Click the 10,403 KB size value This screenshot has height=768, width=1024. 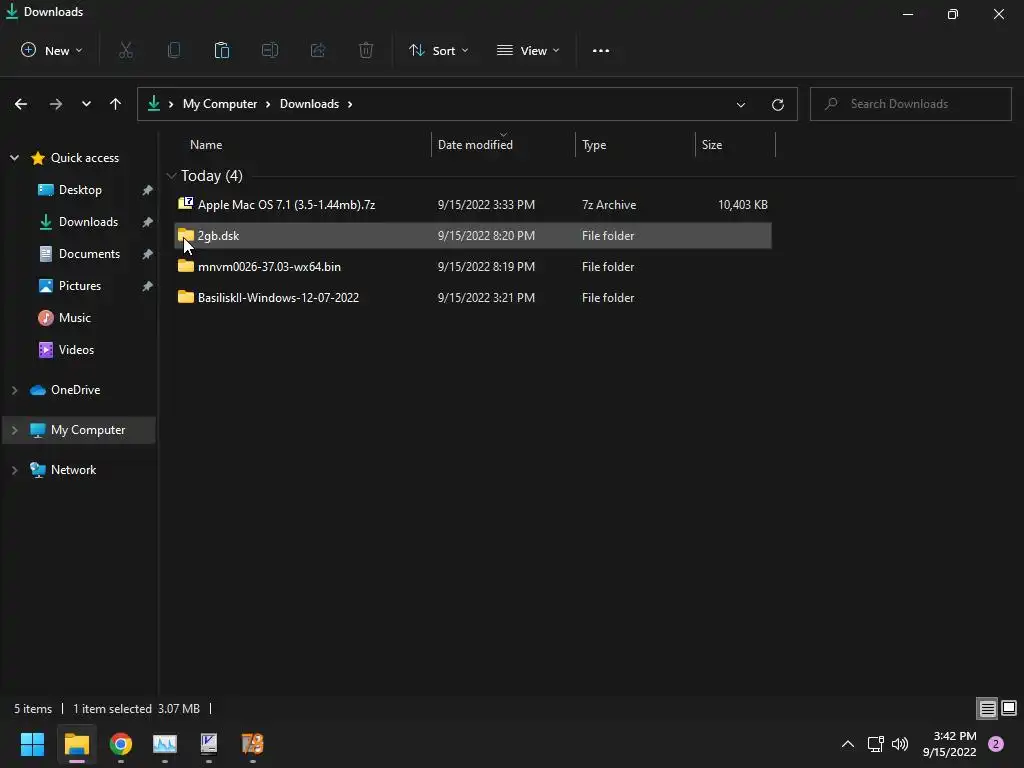[x=743, y=204]
